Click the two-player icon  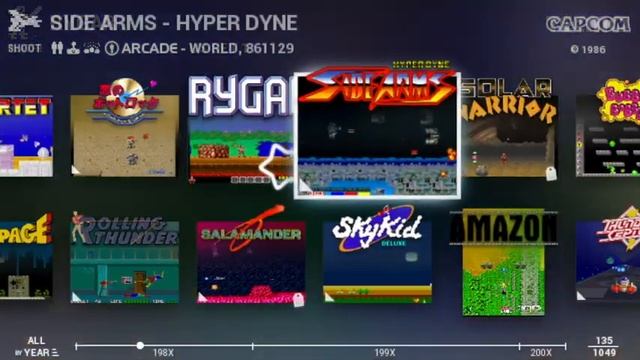[57, 49]
